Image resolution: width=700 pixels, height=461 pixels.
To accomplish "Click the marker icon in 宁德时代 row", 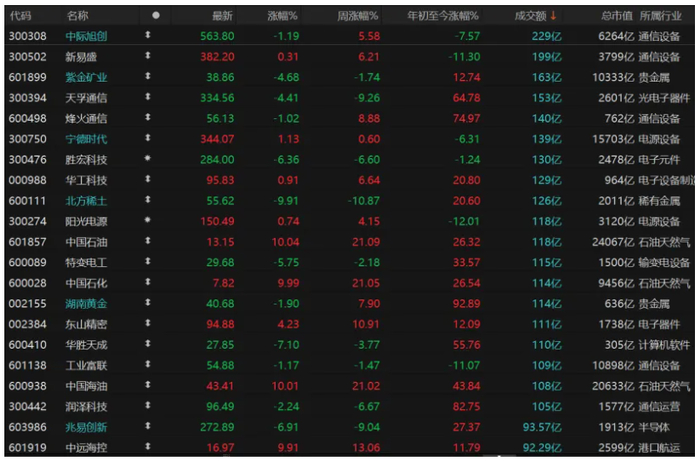I will tap(148, 139).
